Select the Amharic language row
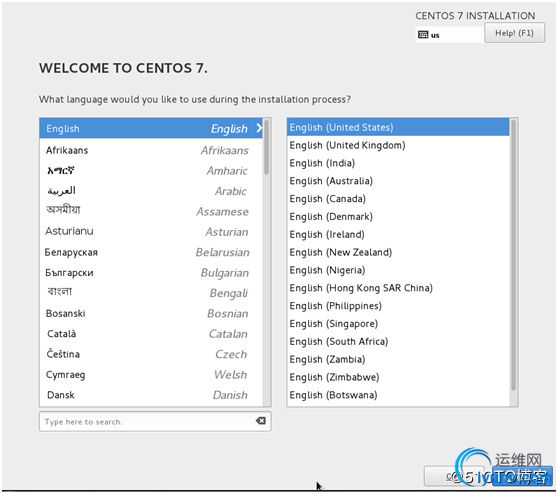Screen dimensions: 558x494 pyautogui.click(x=151, y=171)
